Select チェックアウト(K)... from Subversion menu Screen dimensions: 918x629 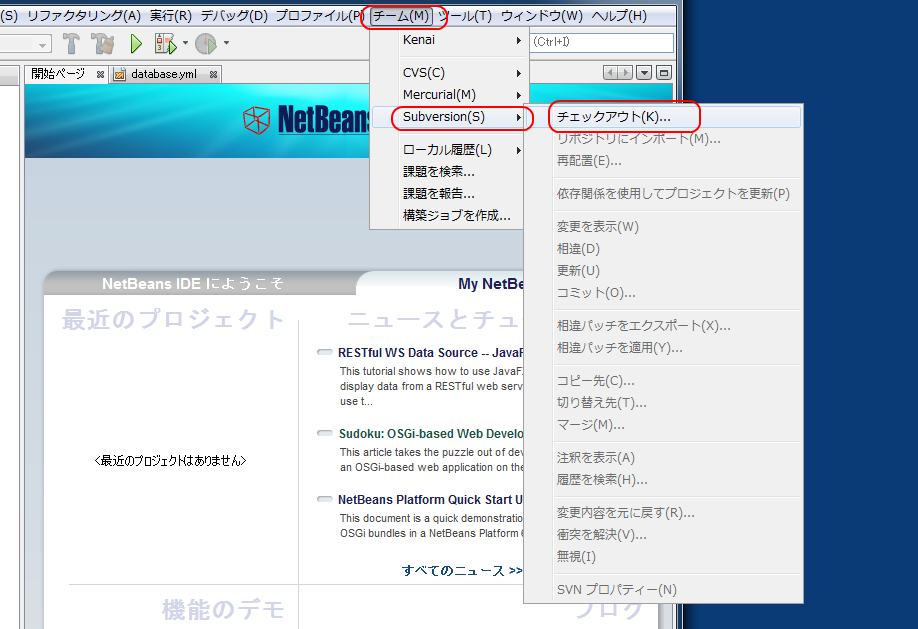click(x=614, y=117)
